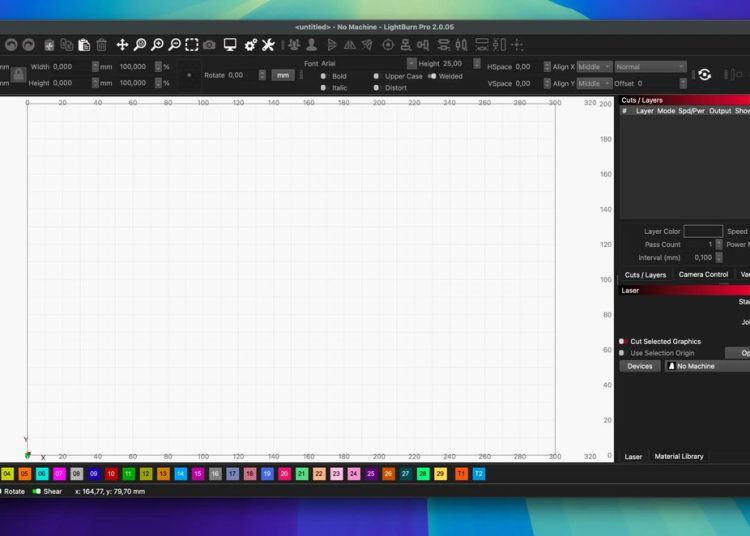The width and height of the screenshot is (750, 536).
Task: Toggle Cut Selected Graphics switch
Action: point(622,341)
